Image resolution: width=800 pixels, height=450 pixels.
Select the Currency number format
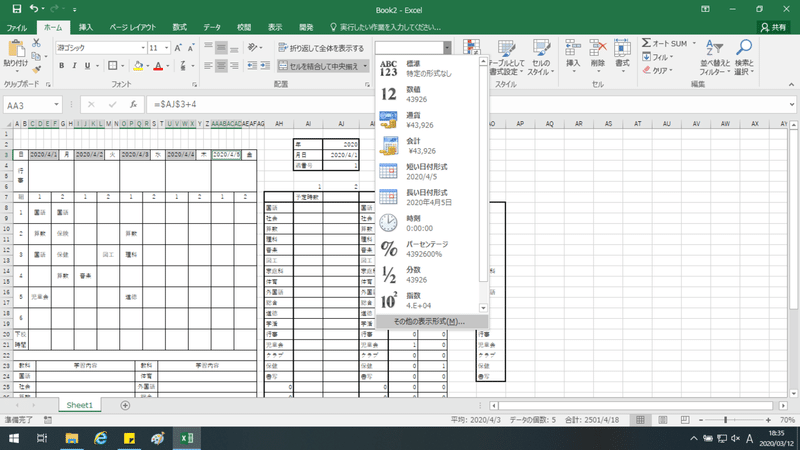click(x=428, y=120)
